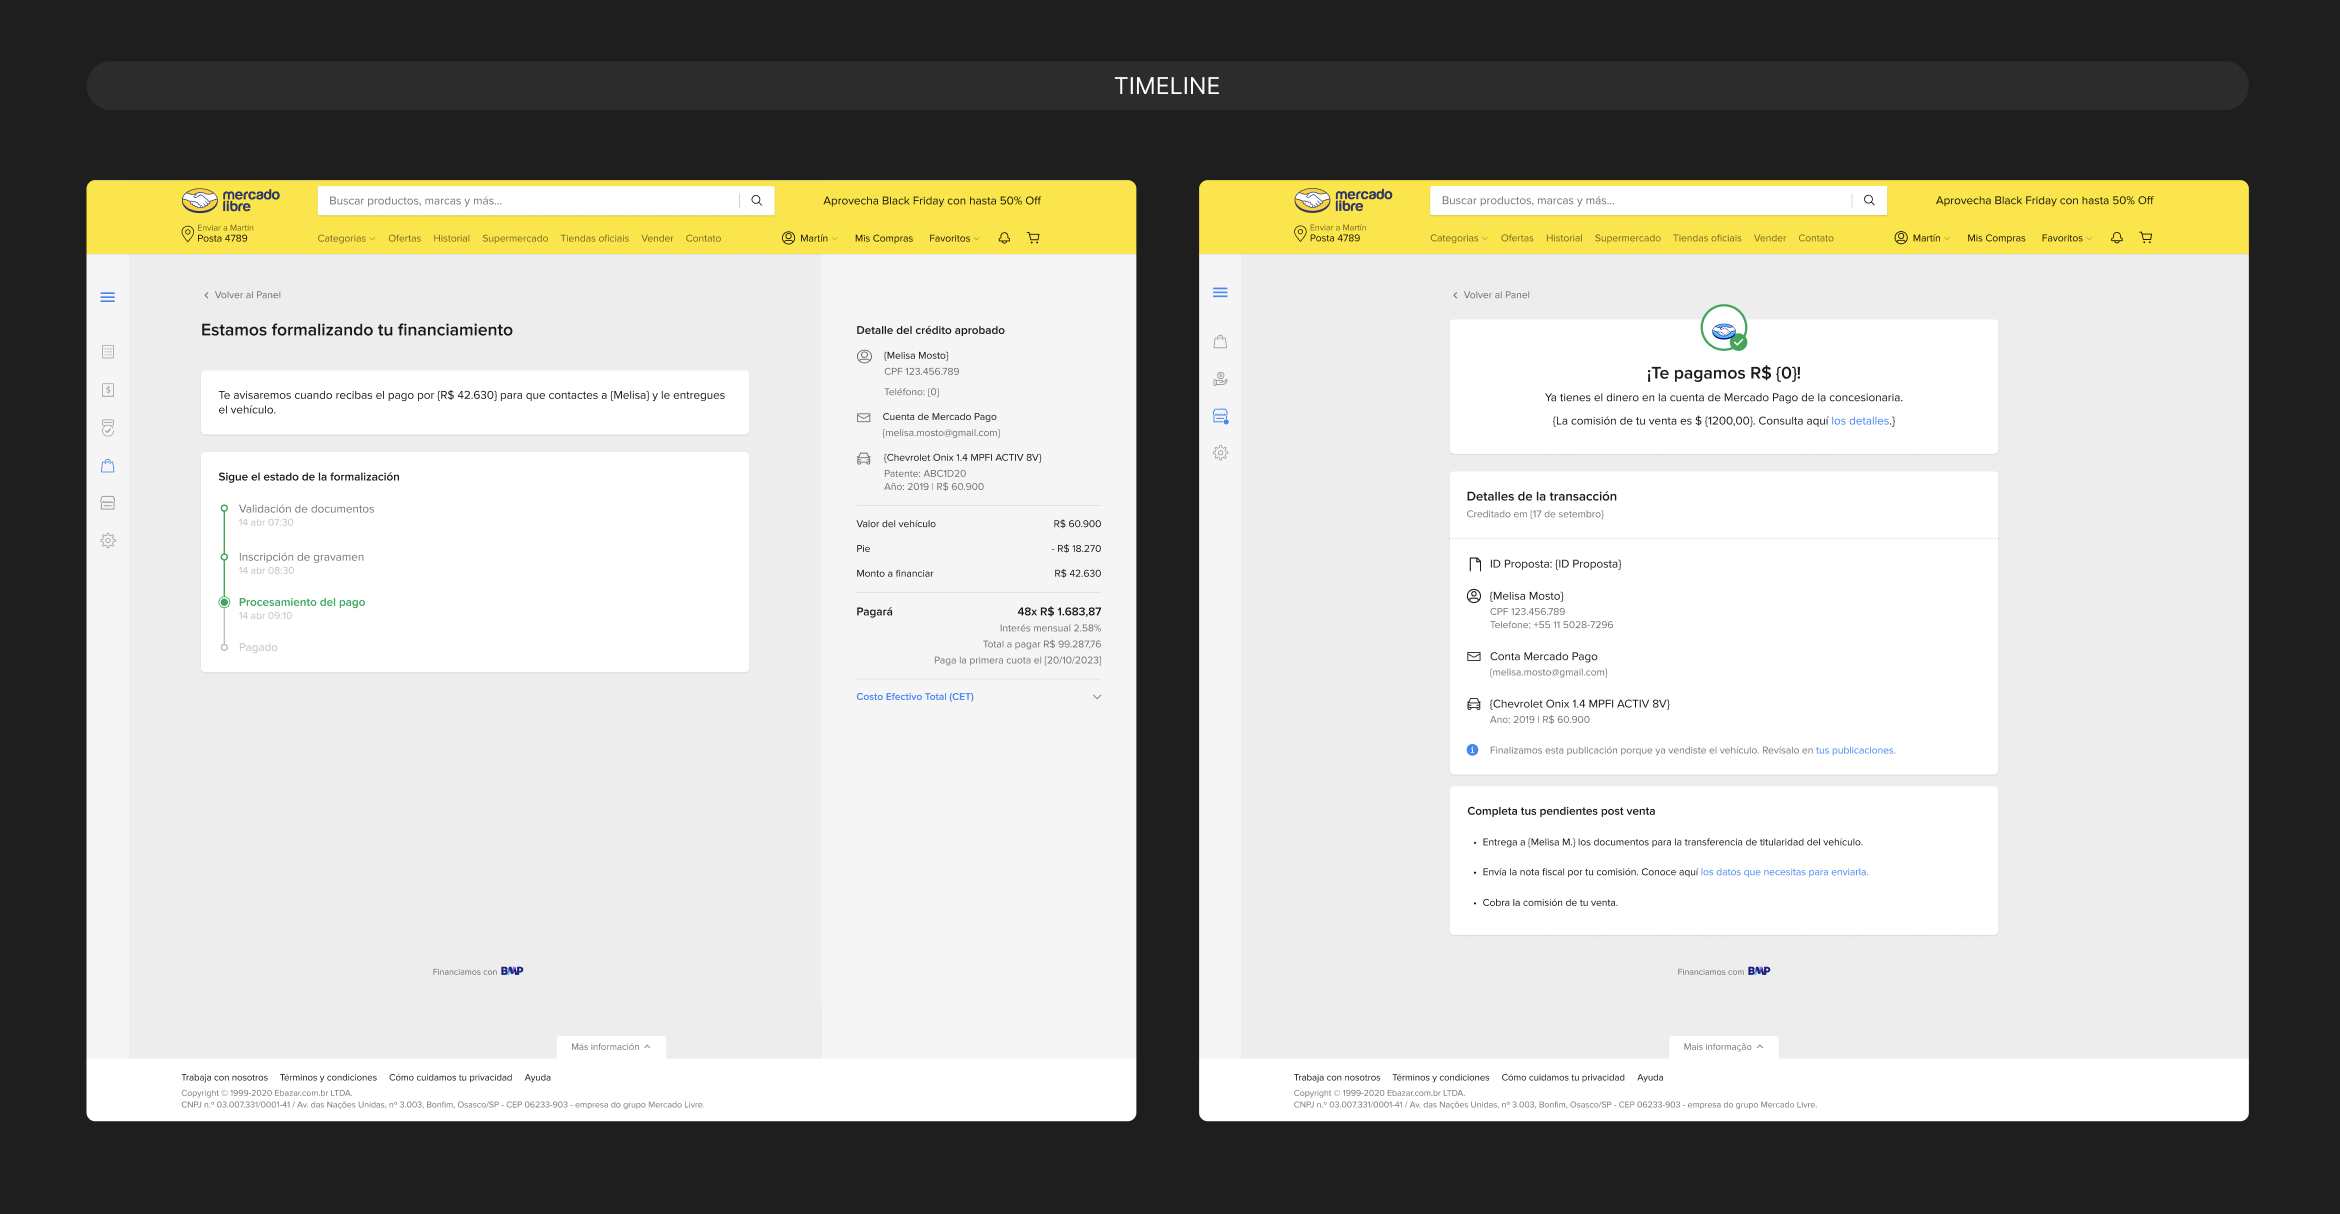Select the highlighted blue sidebar icon, right screen
Screen dimensions: 2340x1214
coord(1220,416)
